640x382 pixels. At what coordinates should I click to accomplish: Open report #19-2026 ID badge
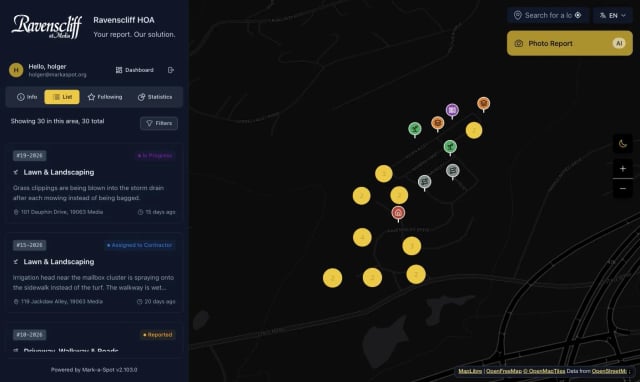pyautogui.click(x=29, y=155)
